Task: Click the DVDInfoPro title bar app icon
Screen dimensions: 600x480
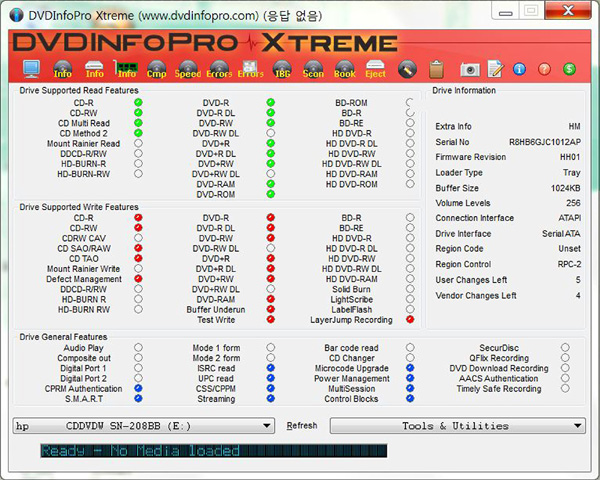Action: tap(16, 15)
